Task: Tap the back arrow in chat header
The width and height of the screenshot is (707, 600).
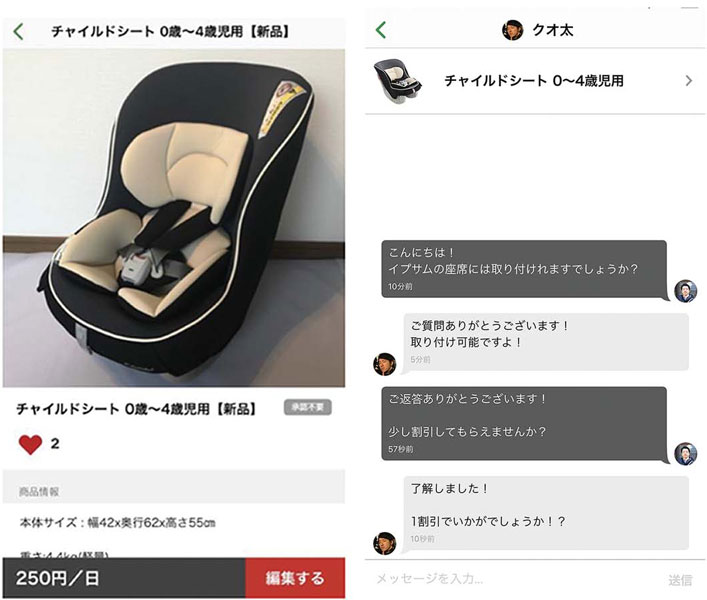Action: 381,30
